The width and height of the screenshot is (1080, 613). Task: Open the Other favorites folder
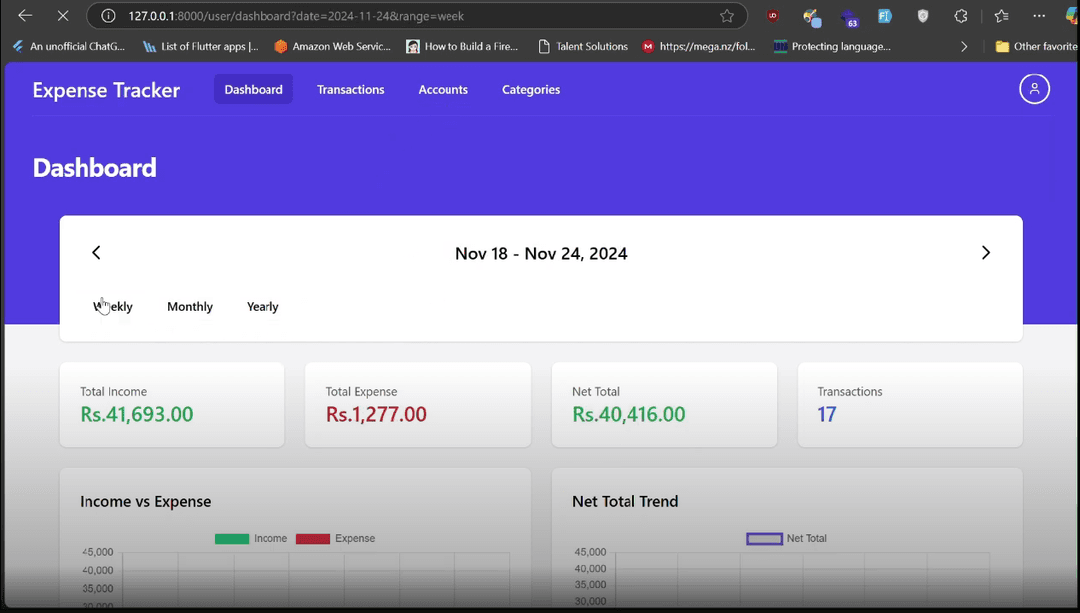point(1036,46)
